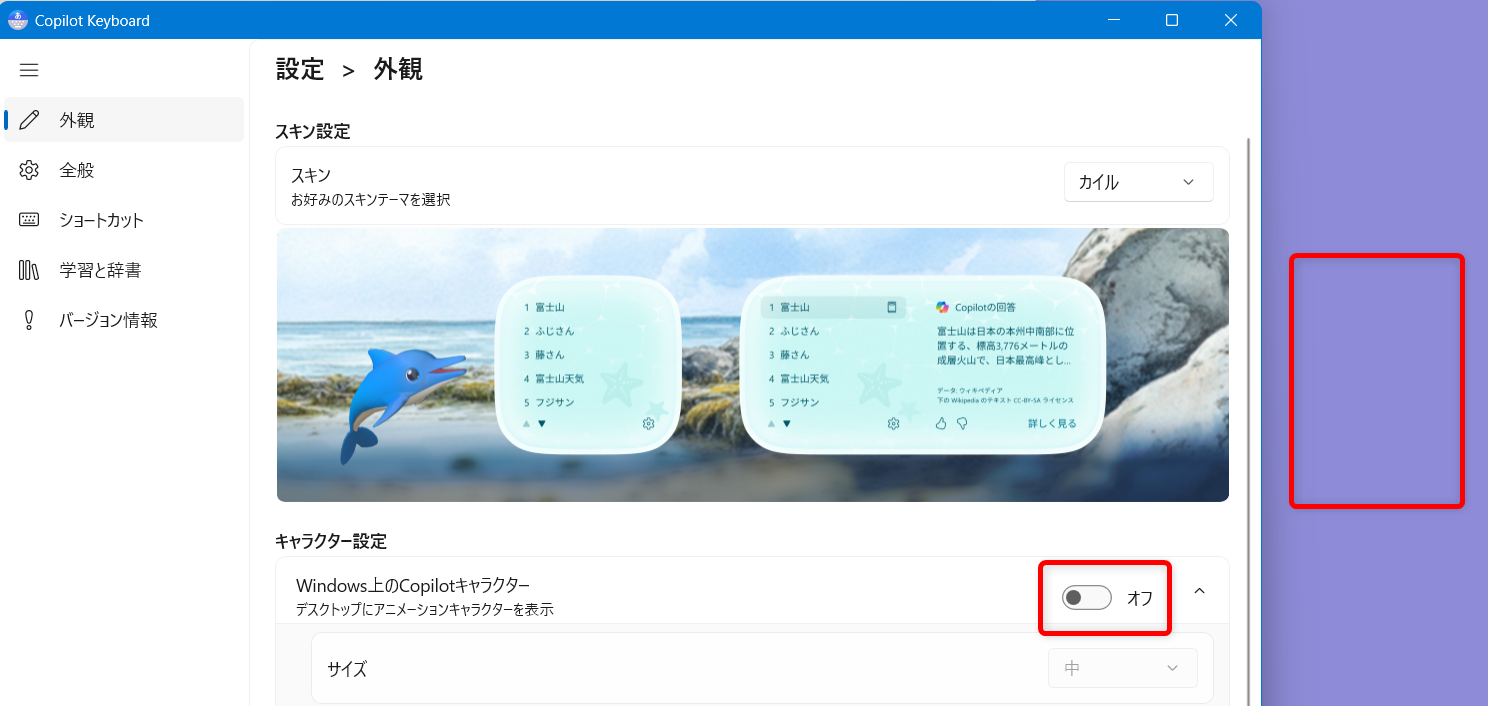Viewport: 1488px width, 706px height.
Task: Click the バージョン情報 lightbulb icon
Action: click(x=29, y=320)
